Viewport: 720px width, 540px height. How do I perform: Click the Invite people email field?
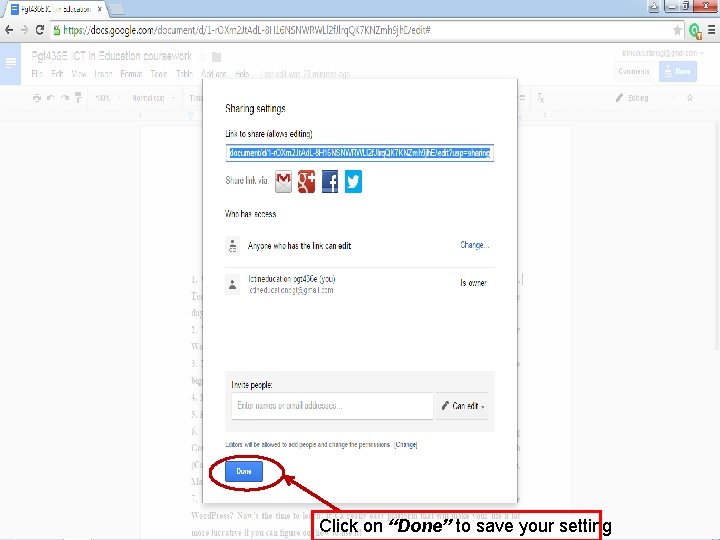pos(332,405)
